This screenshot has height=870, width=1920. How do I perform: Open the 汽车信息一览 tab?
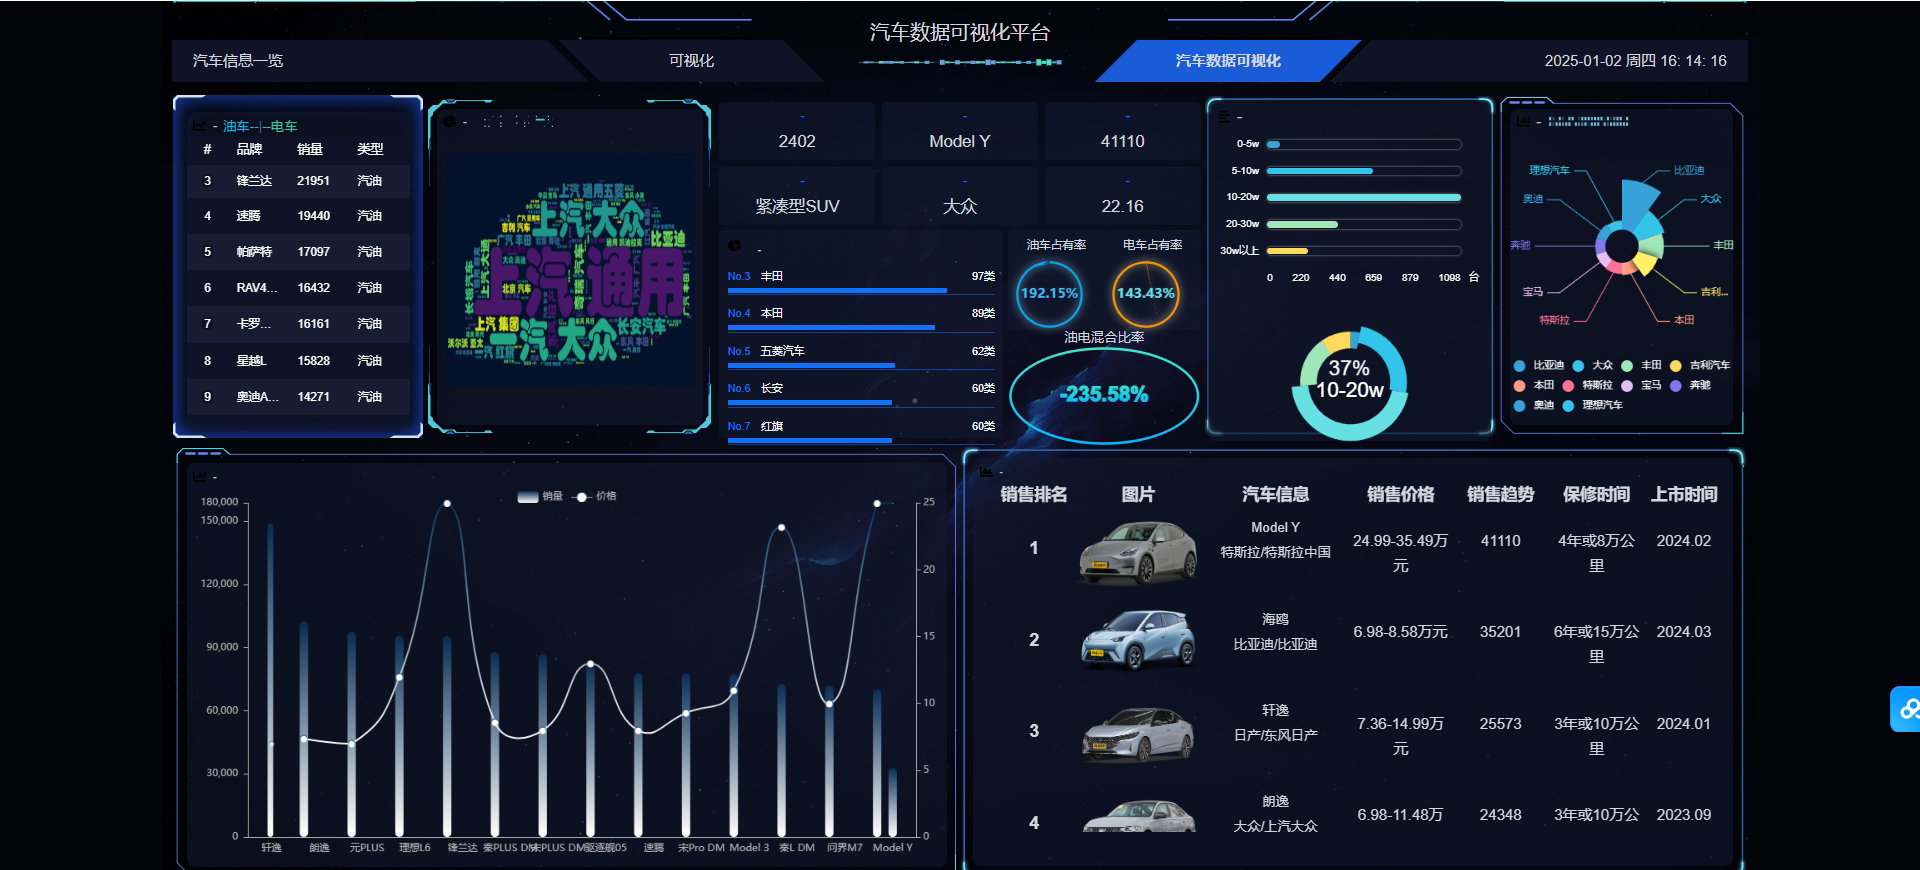(238, 61)
